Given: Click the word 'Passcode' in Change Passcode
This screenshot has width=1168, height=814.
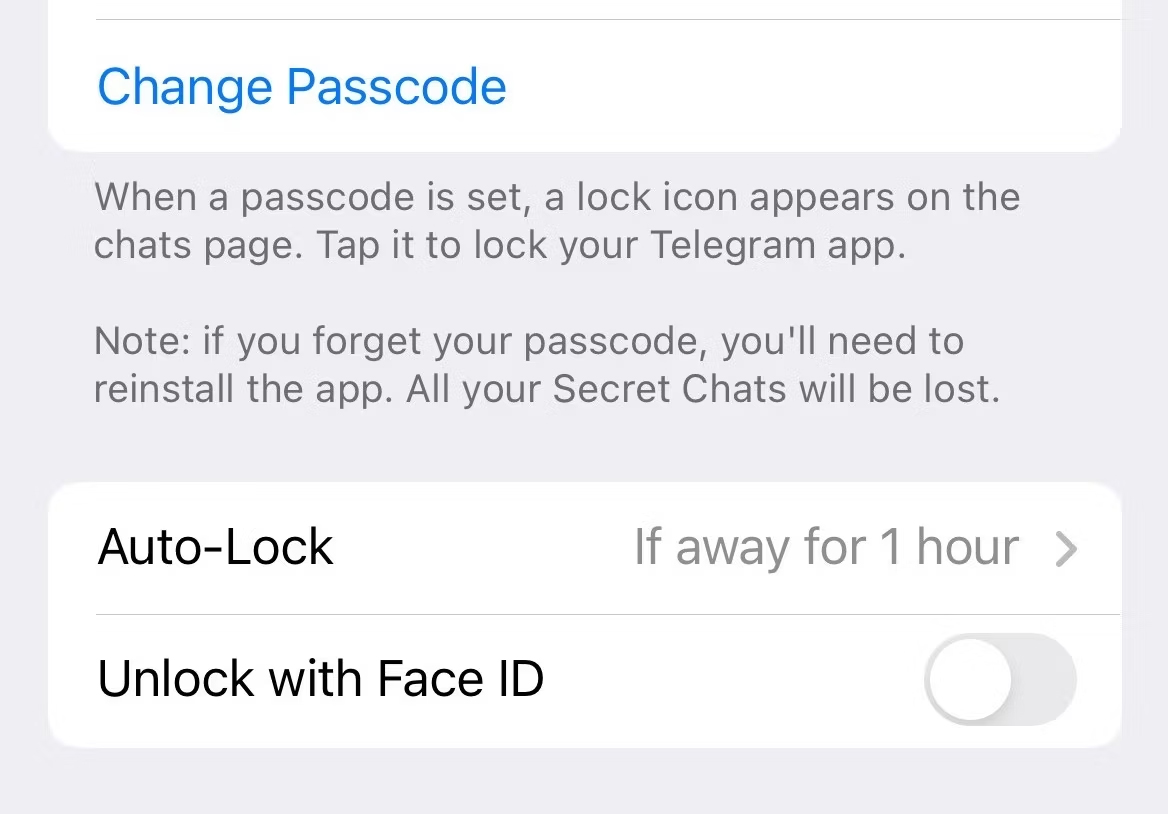Looking at the screenshot, I should coord(396,87).
